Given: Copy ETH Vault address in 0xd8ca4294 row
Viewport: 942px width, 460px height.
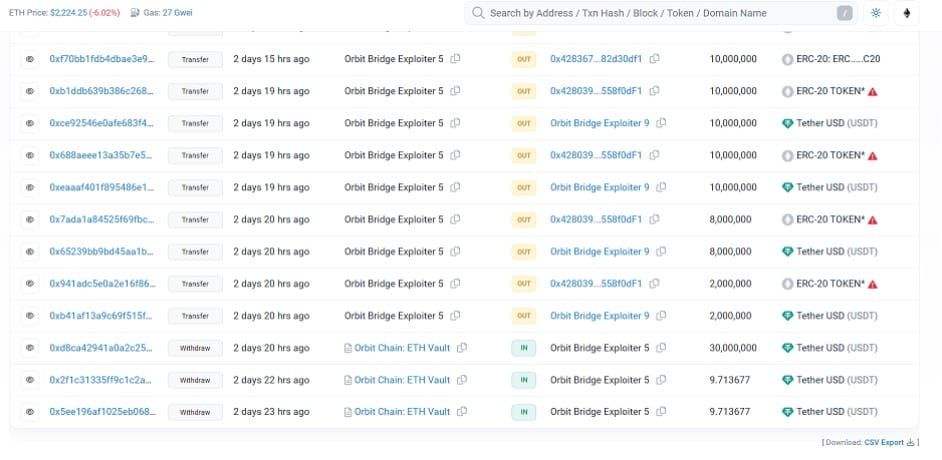Looking at the screenshot, I should tap(462, 347).
